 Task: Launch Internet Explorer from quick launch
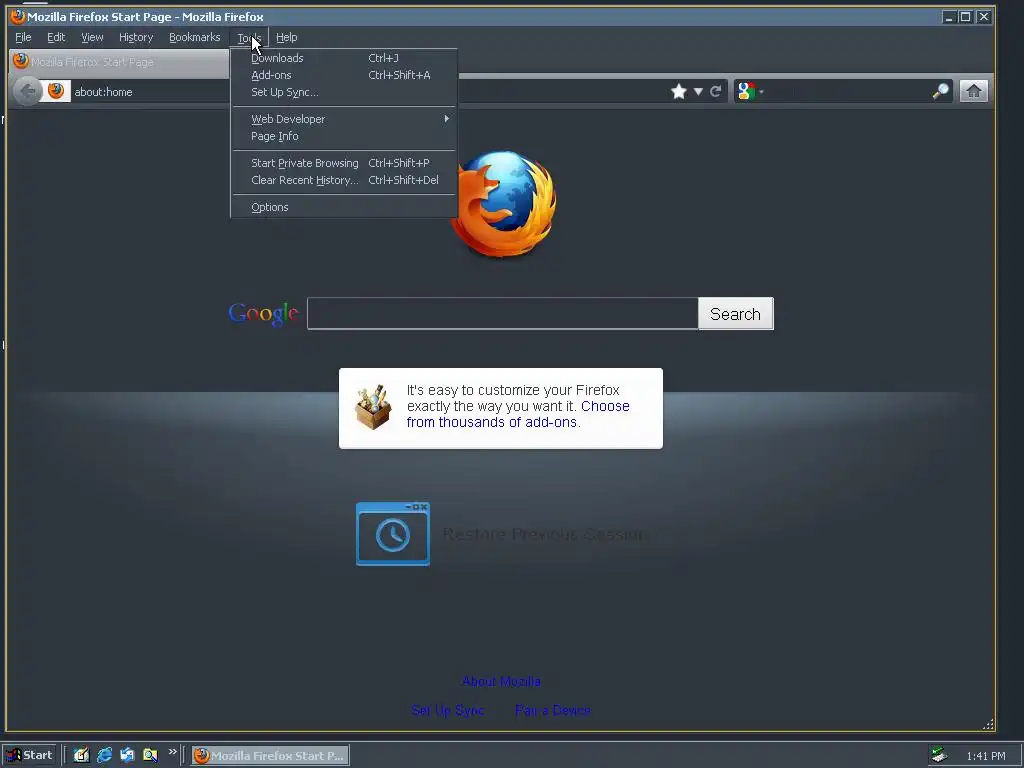104,755
